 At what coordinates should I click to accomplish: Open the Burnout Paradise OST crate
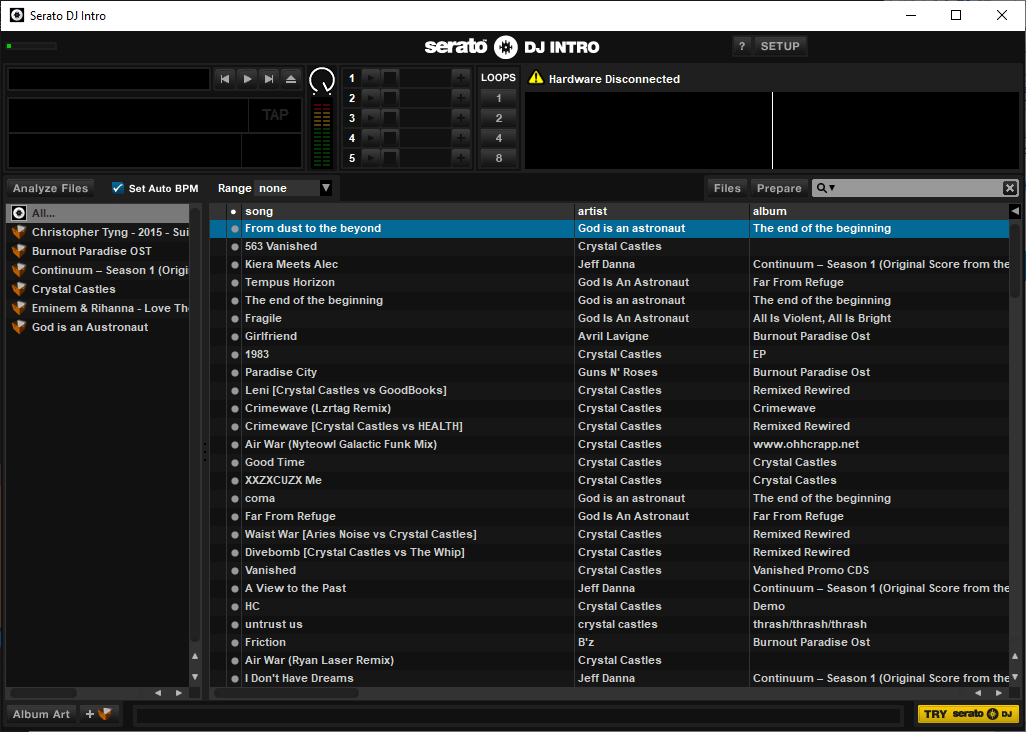click(x=97, y=251)
